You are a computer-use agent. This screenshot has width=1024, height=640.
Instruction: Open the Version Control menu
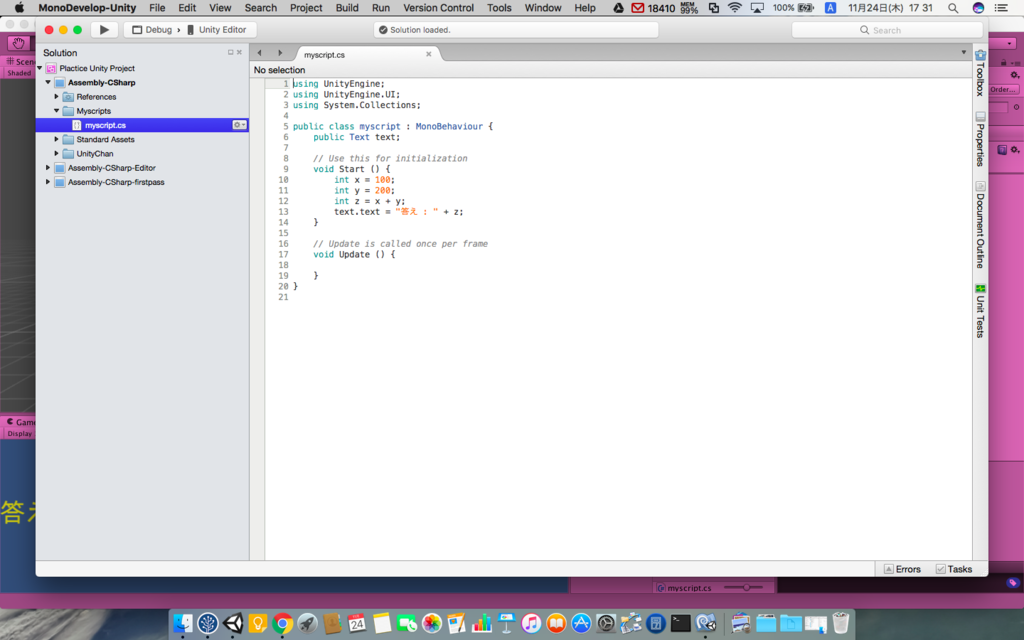438,8
